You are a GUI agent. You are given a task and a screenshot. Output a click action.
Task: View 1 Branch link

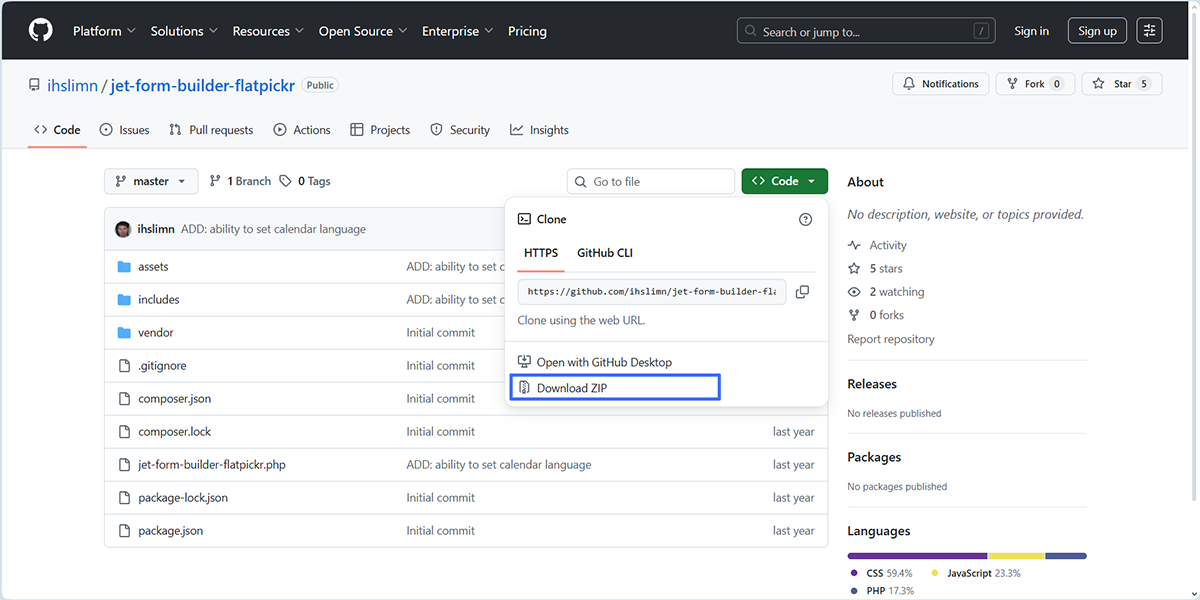241,181
